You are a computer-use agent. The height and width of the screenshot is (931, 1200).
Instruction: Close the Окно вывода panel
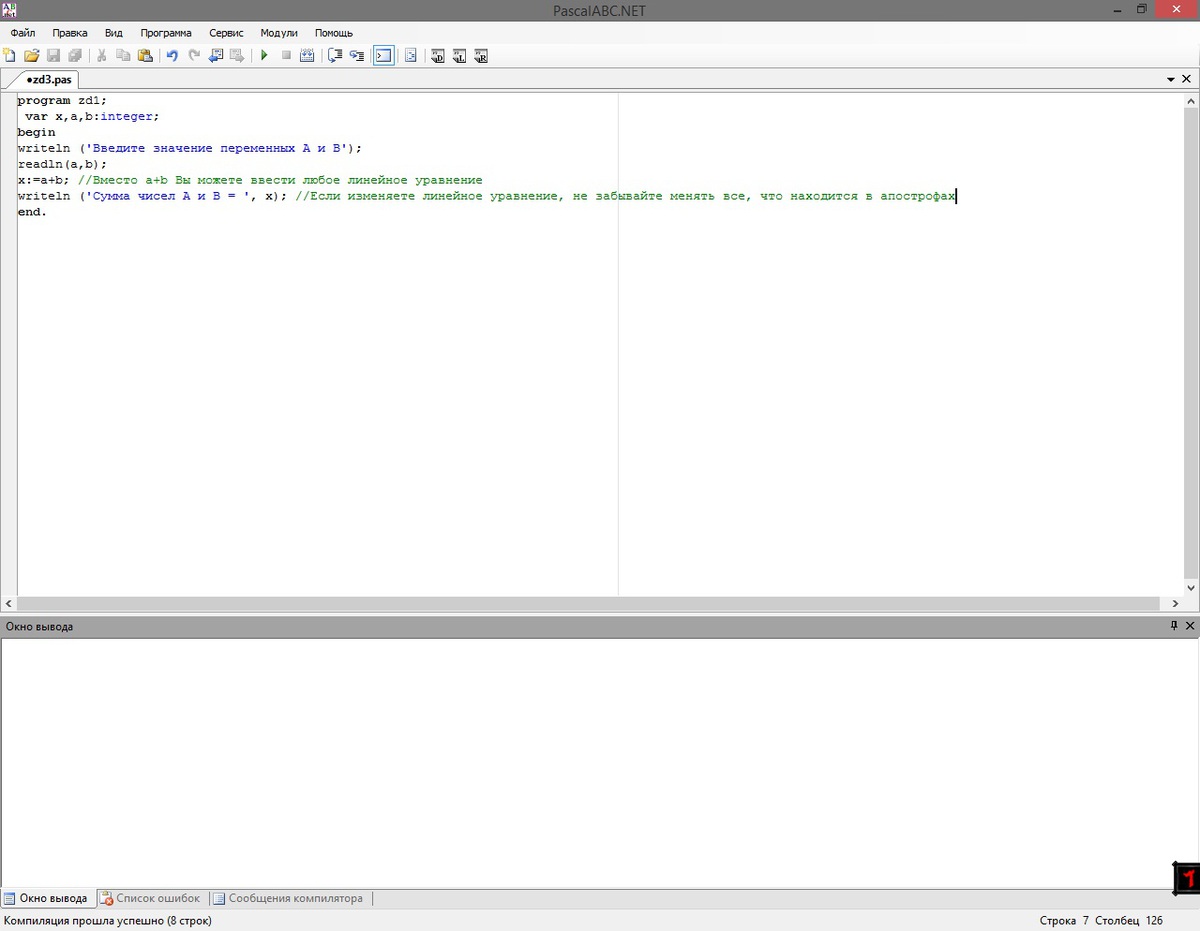click(x=1189, y=626)
